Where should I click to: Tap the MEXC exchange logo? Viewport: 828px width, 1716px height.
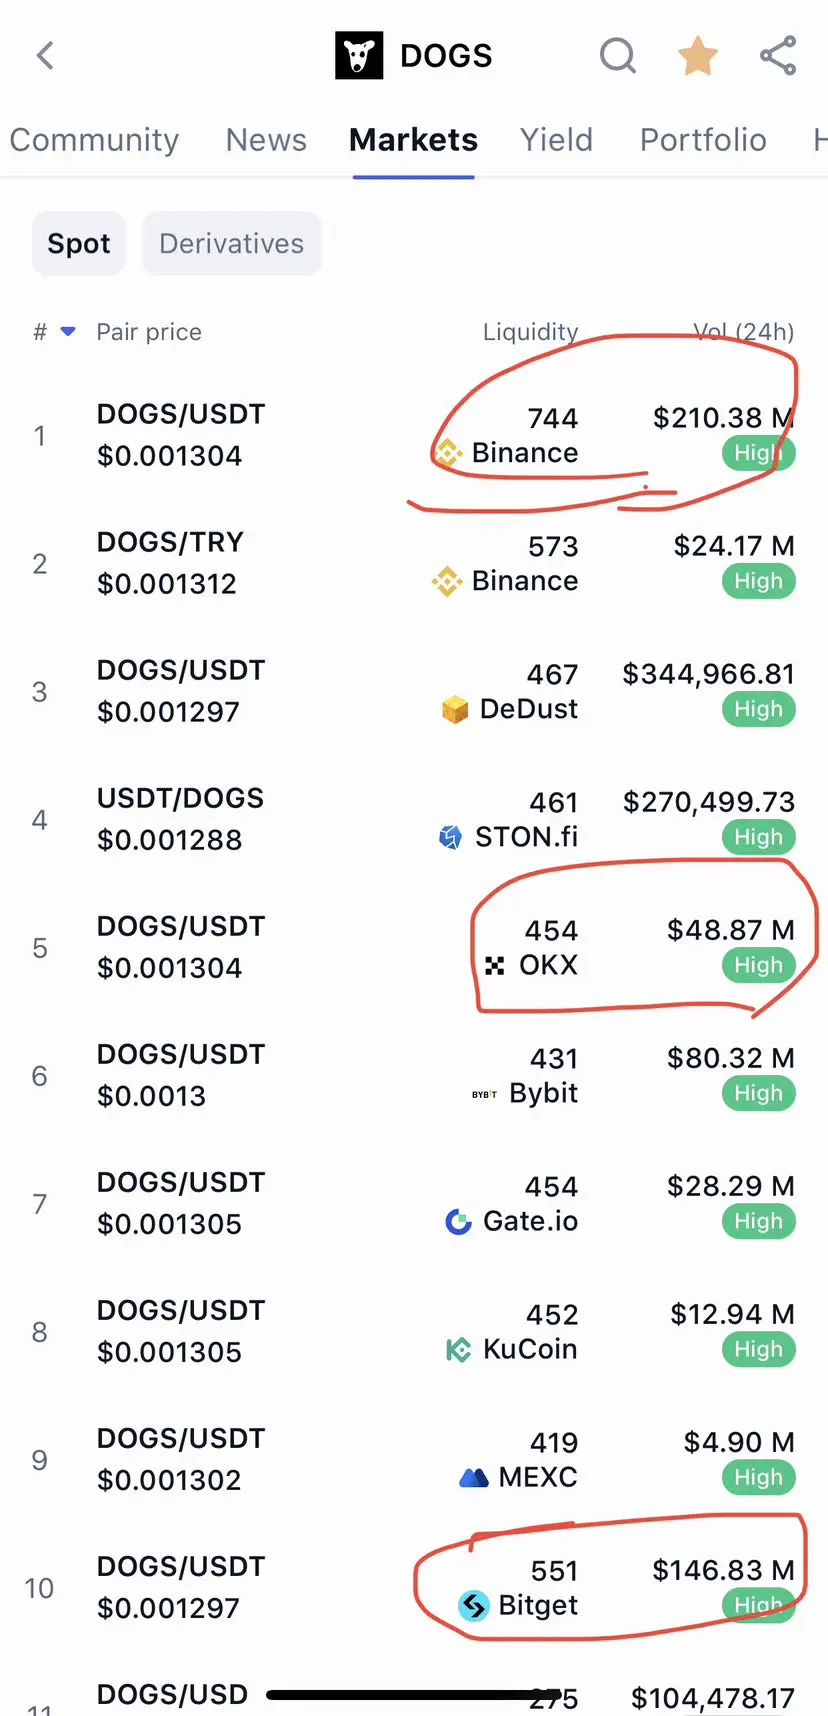(473, 1477)
